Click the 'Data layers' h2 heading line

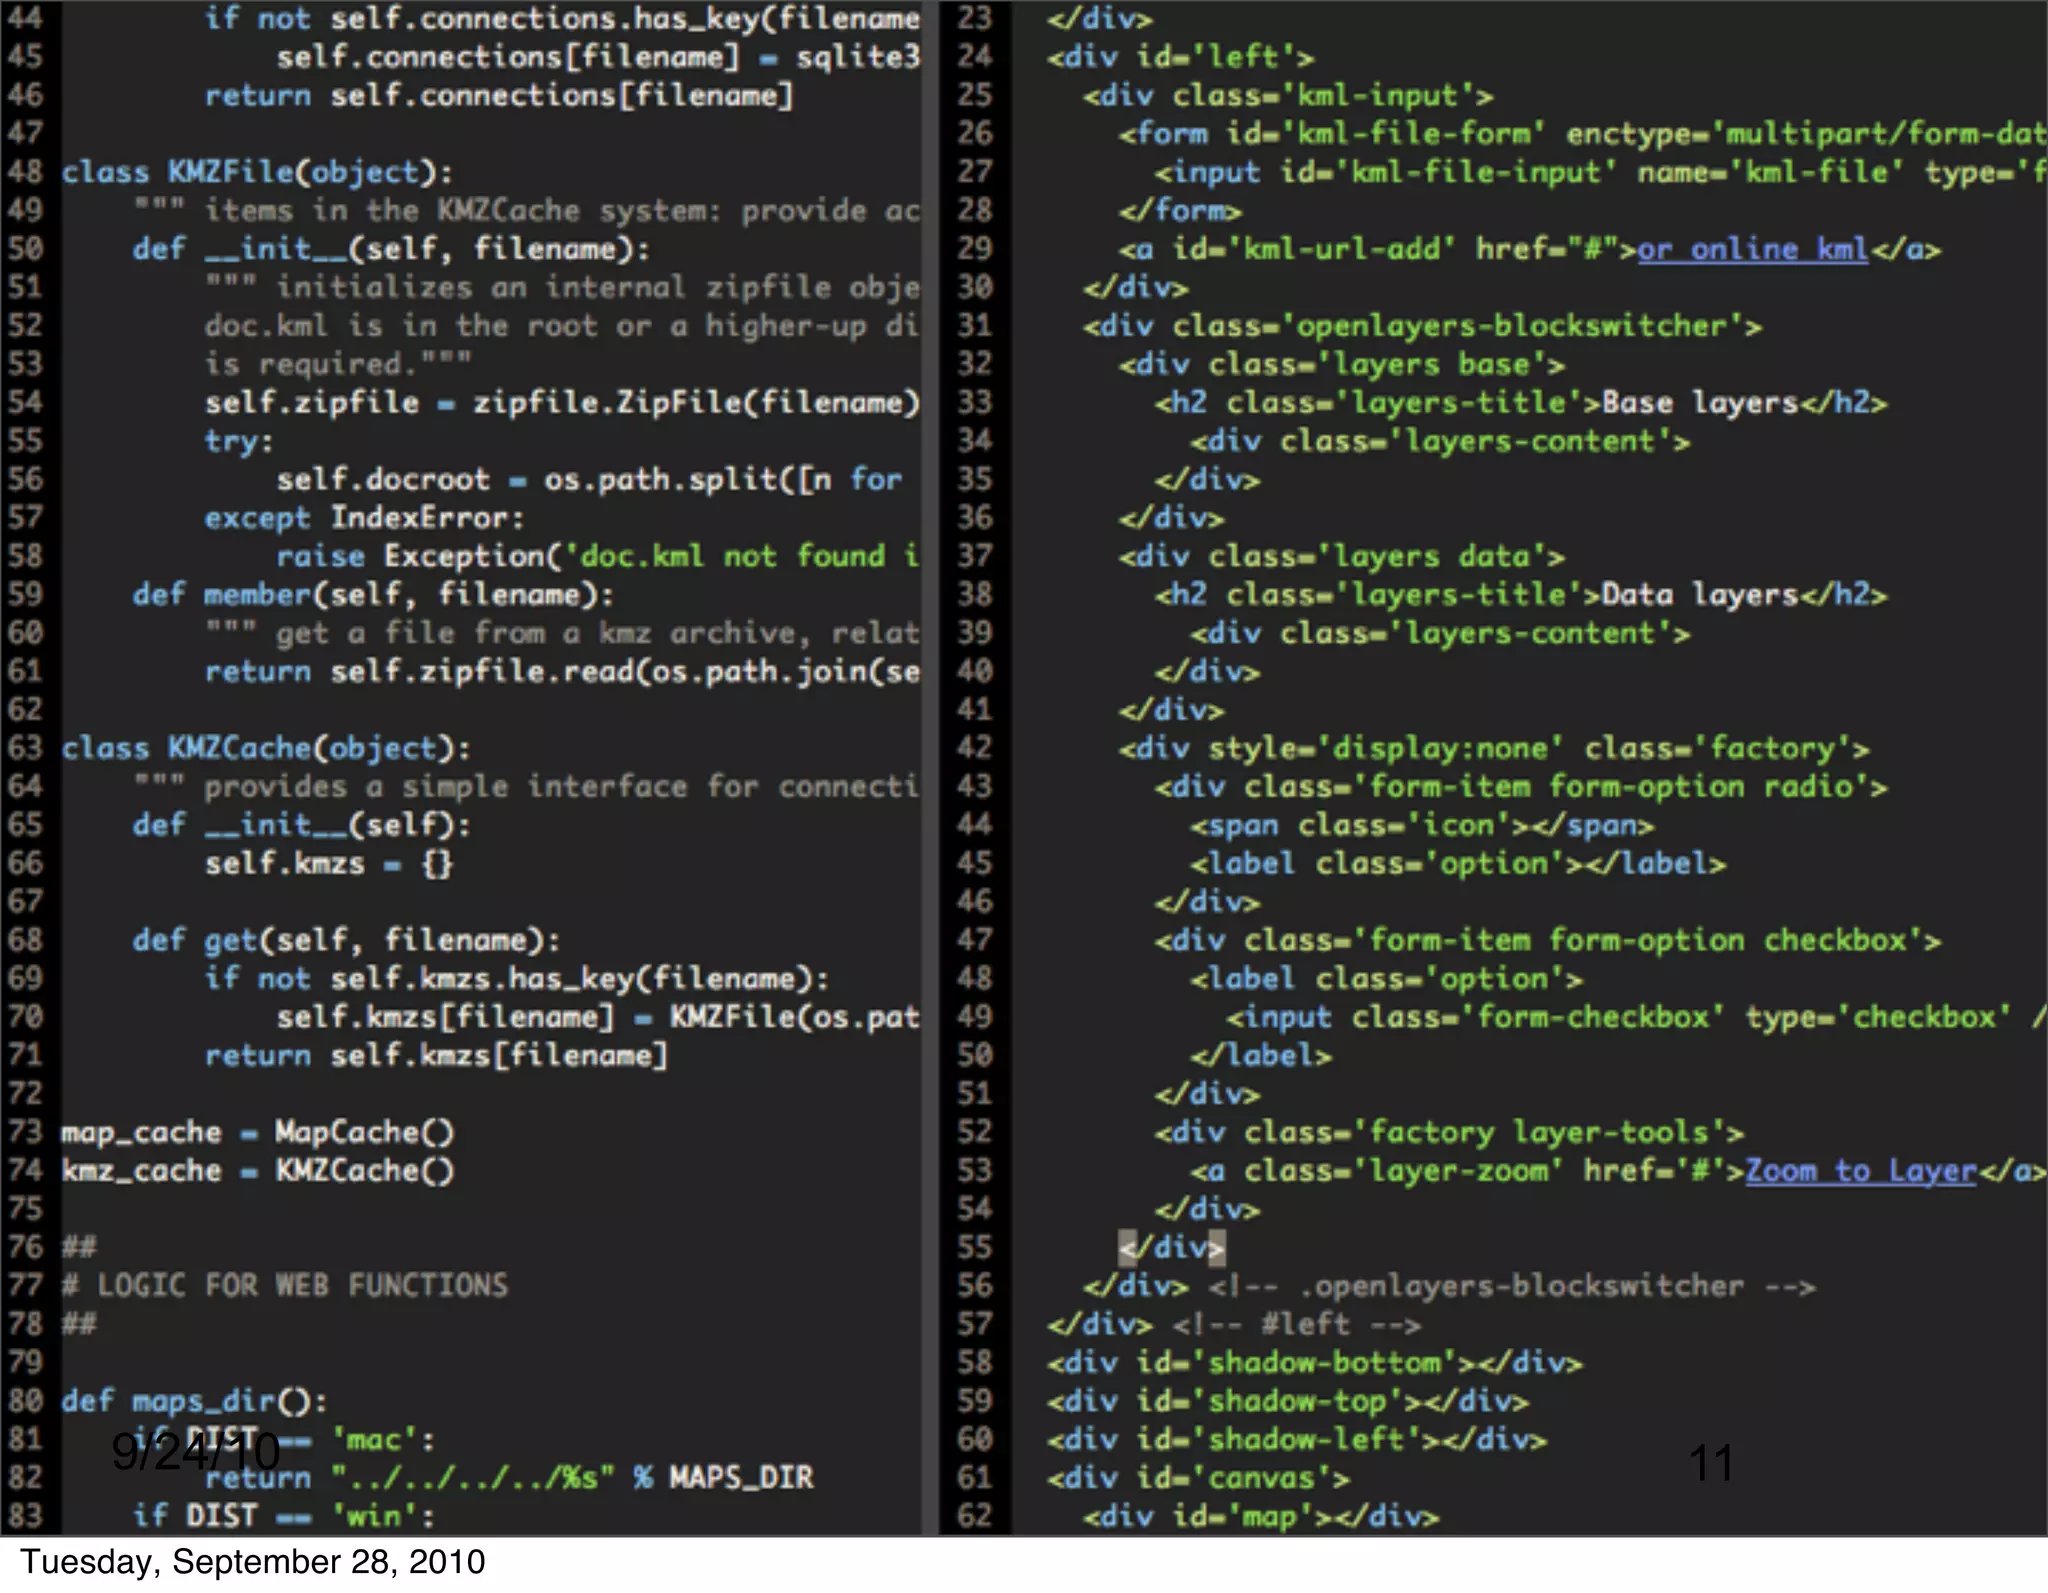point(1520,595)
